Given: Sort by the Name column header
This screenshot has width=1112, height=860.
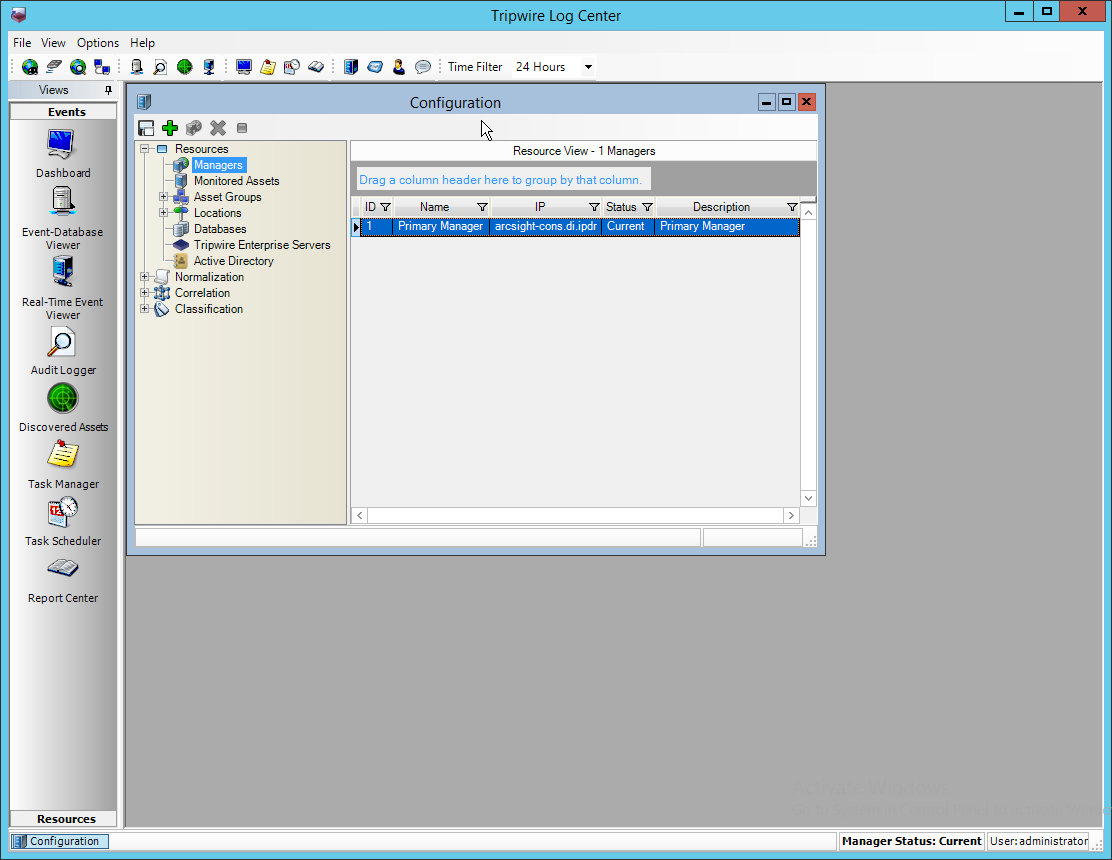Looking at the screenshot, I should pos(434,207).
